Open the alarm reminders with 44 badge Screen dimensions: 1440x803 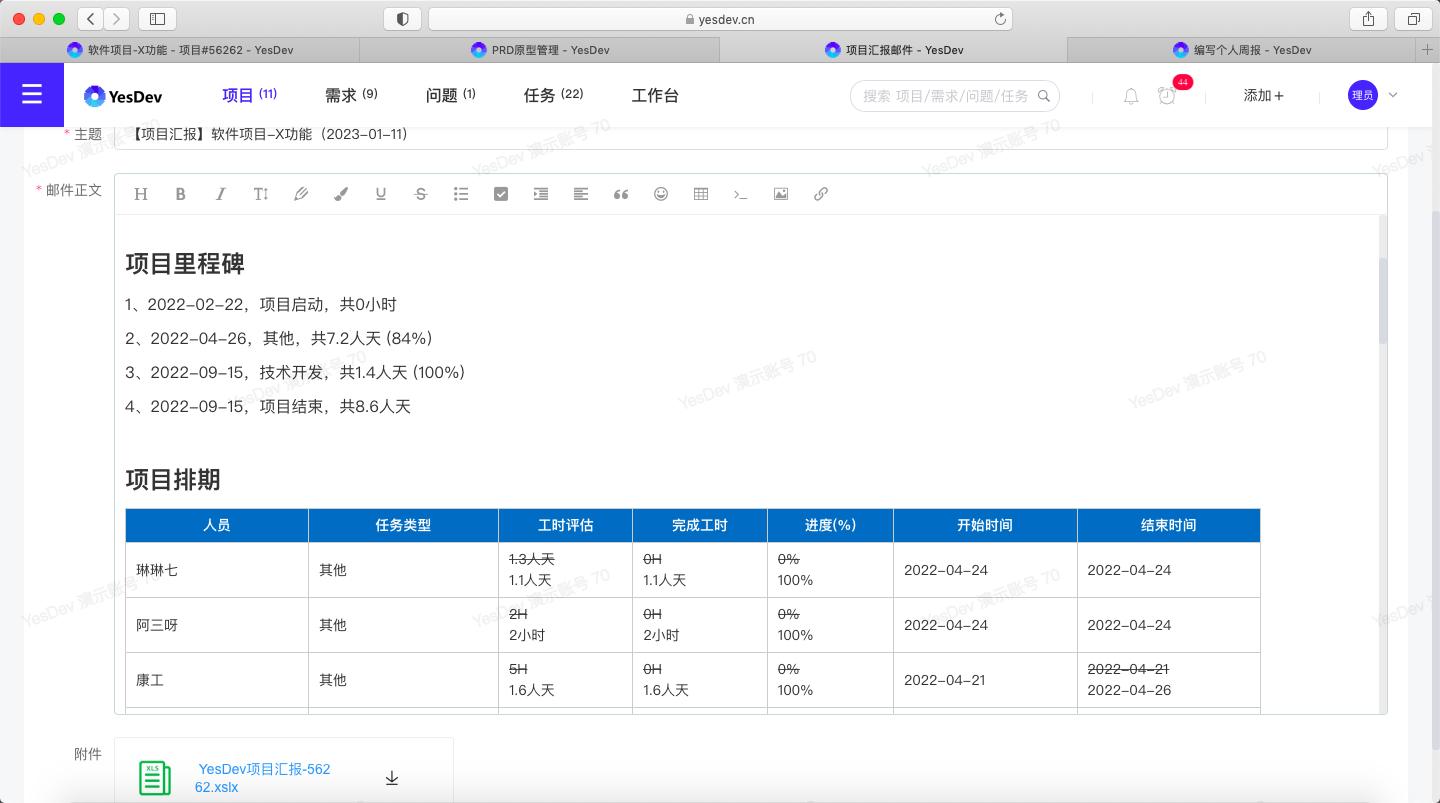coord(1167,96)
